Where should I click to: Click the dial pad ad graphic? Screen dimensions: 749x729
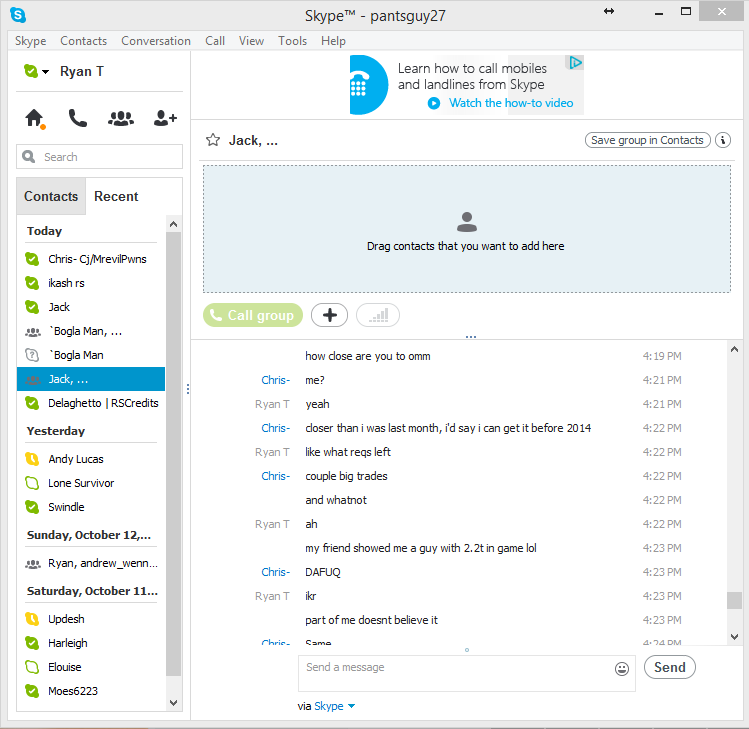368,85
